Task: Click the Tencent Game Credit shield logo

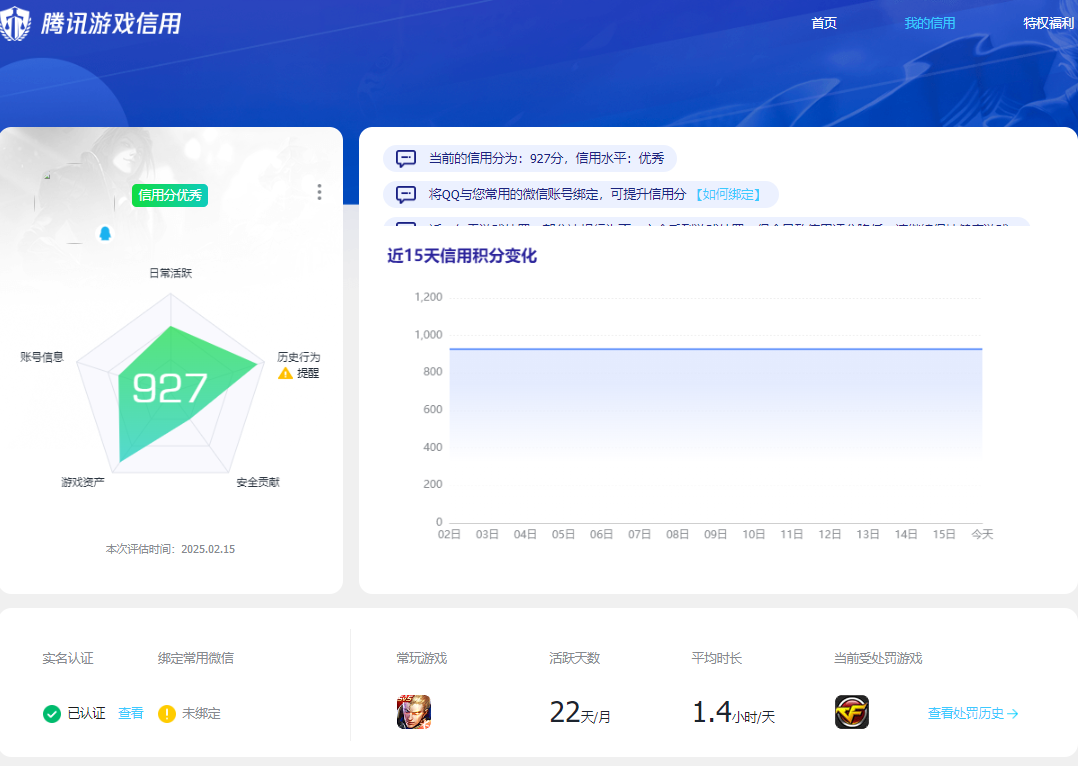Action: click(x=15, y=23)
